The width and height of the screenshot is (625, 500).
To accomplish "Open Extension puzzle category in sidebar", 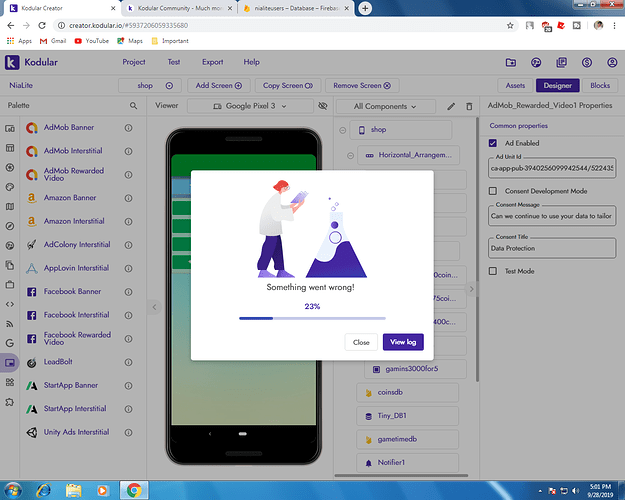I will (10, 402).
